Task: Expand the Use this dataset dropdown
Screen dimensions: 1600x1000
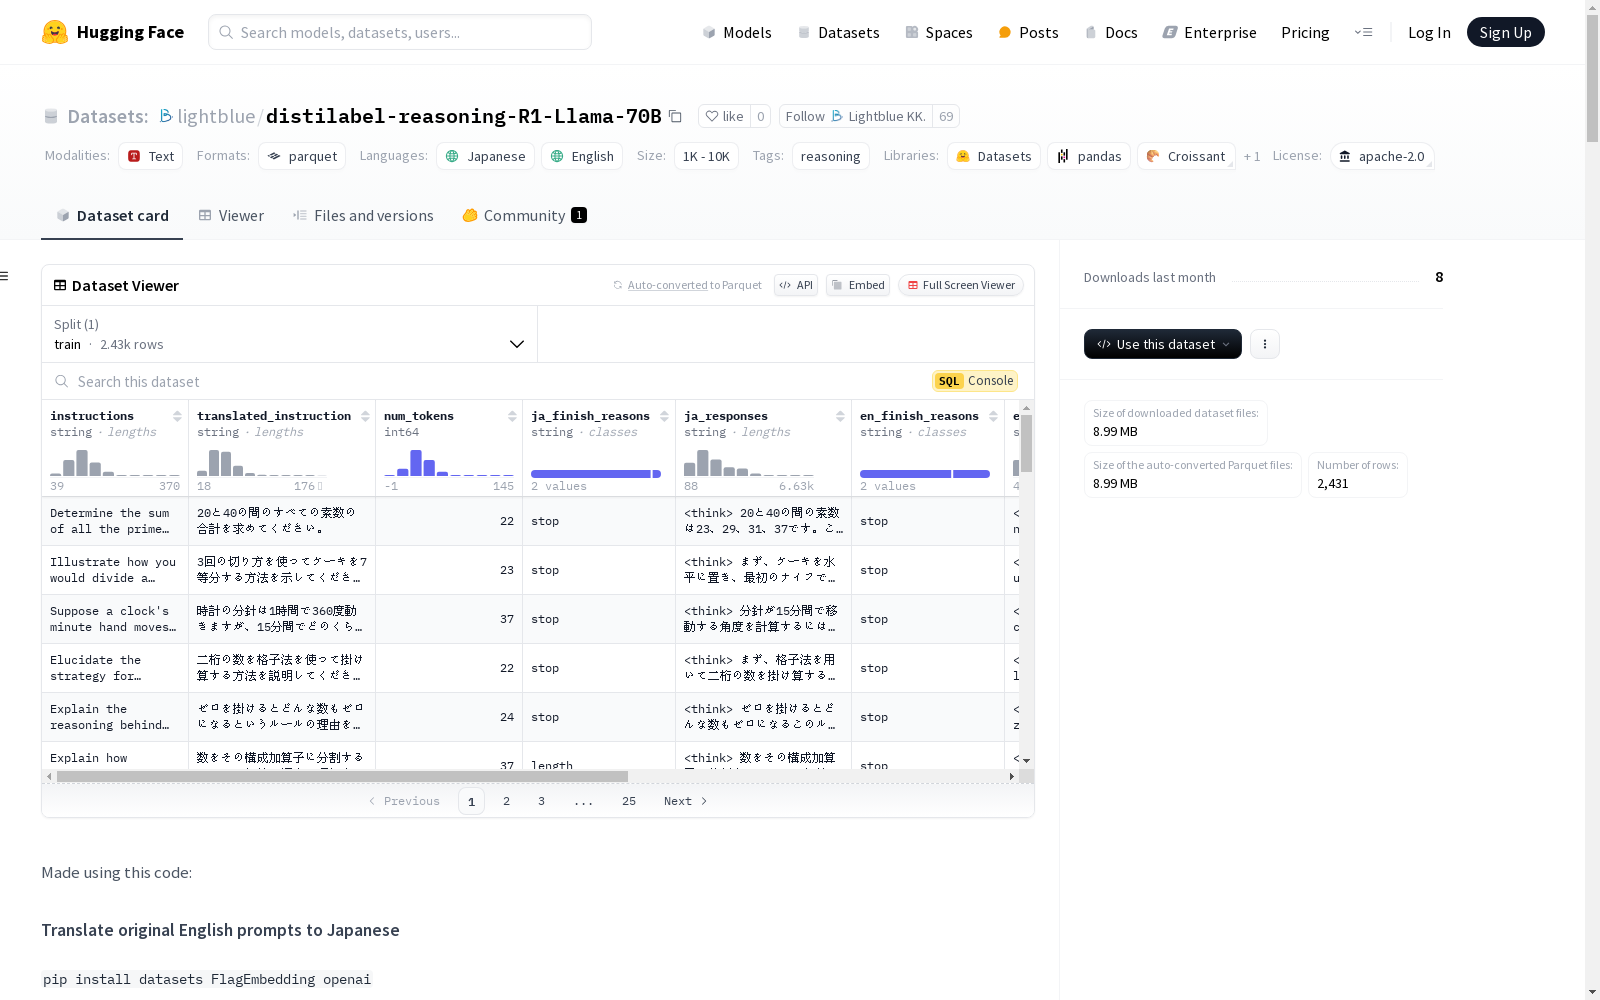Action: click(1163, 344)
